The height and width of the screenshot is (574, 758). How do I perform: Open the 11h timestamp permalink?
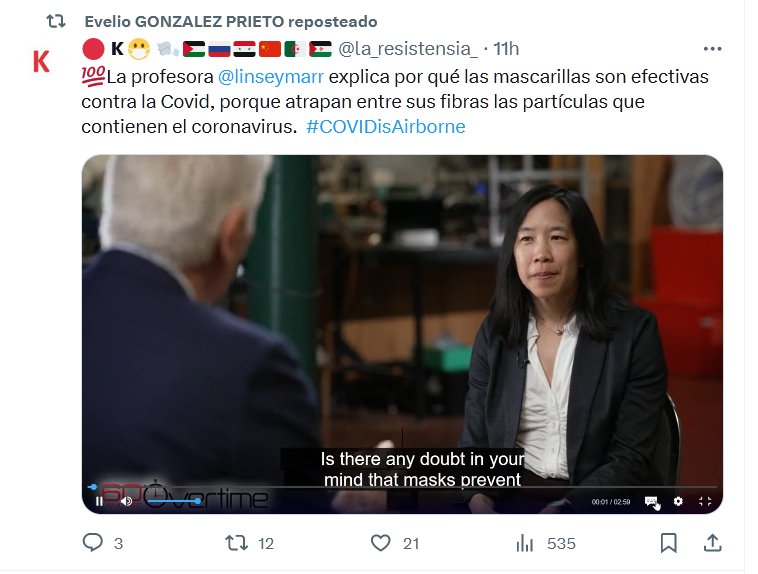pyautogui.click(x=506, y=49)
